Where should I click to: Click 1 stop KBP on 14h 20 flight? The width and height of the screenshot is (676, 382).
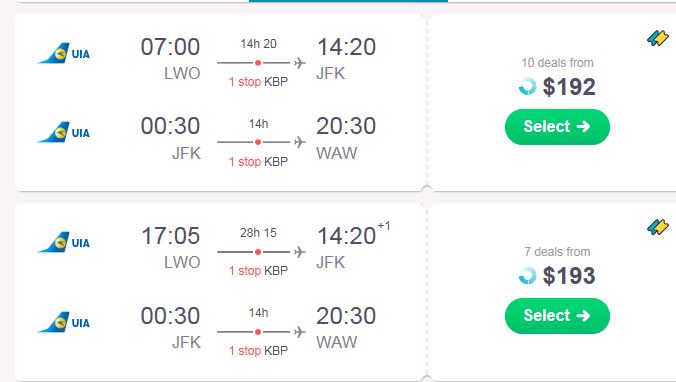click(258, 81)
